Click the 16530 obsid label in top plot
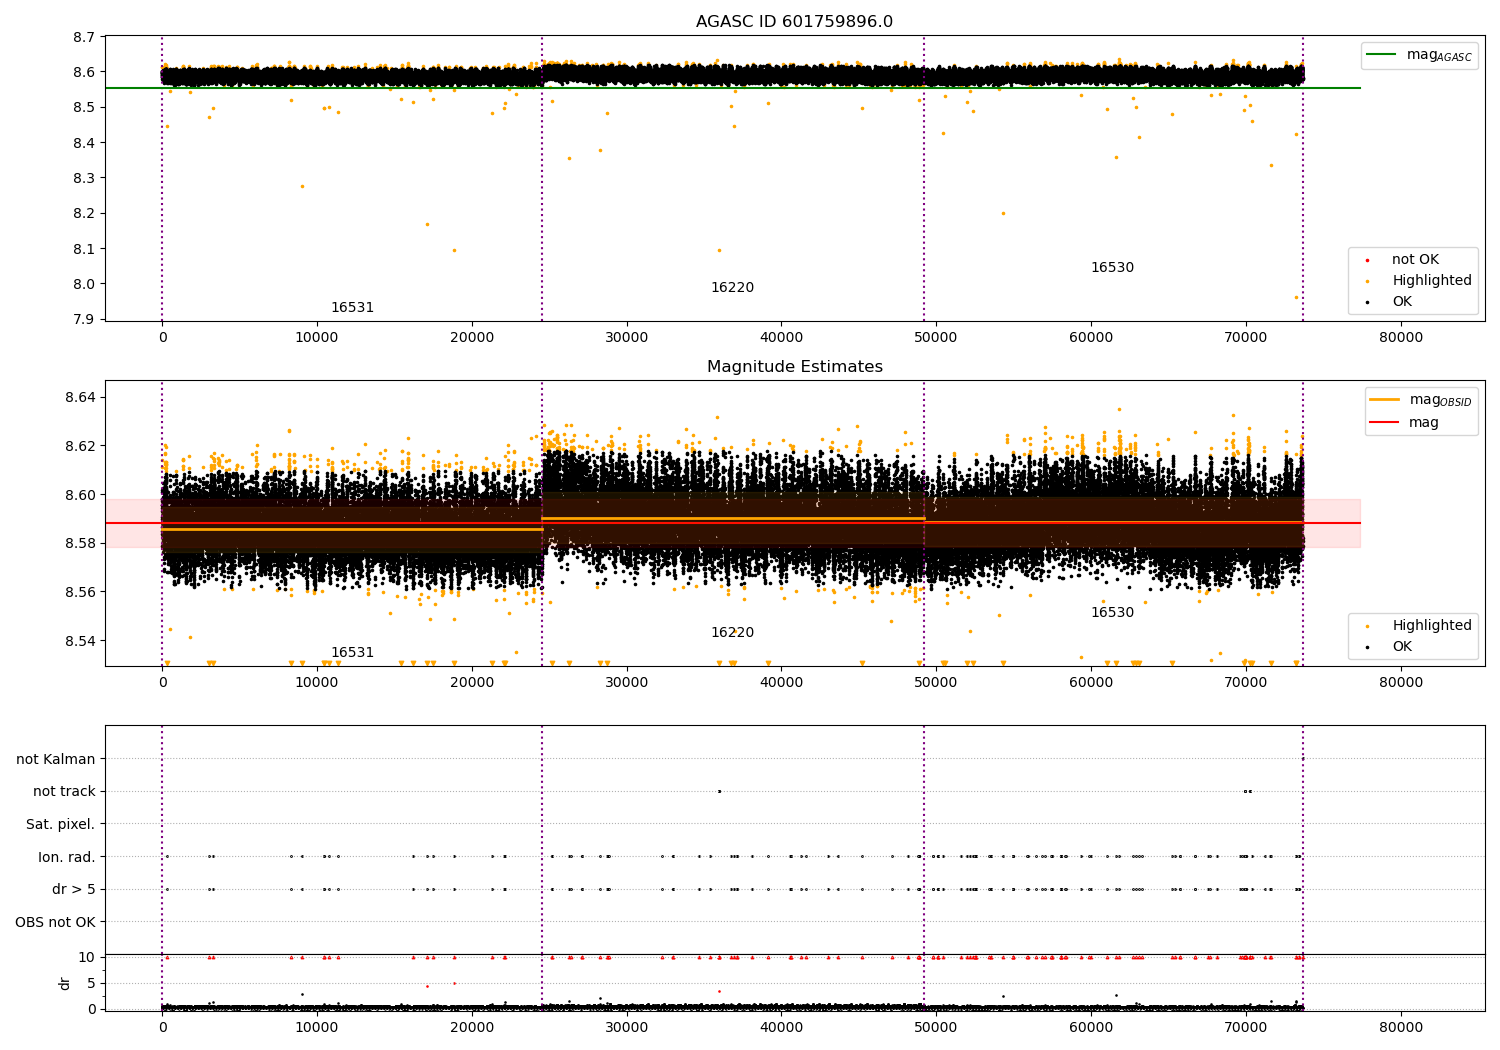This screenshot has height=1050, width=1500. (1112, 268)
